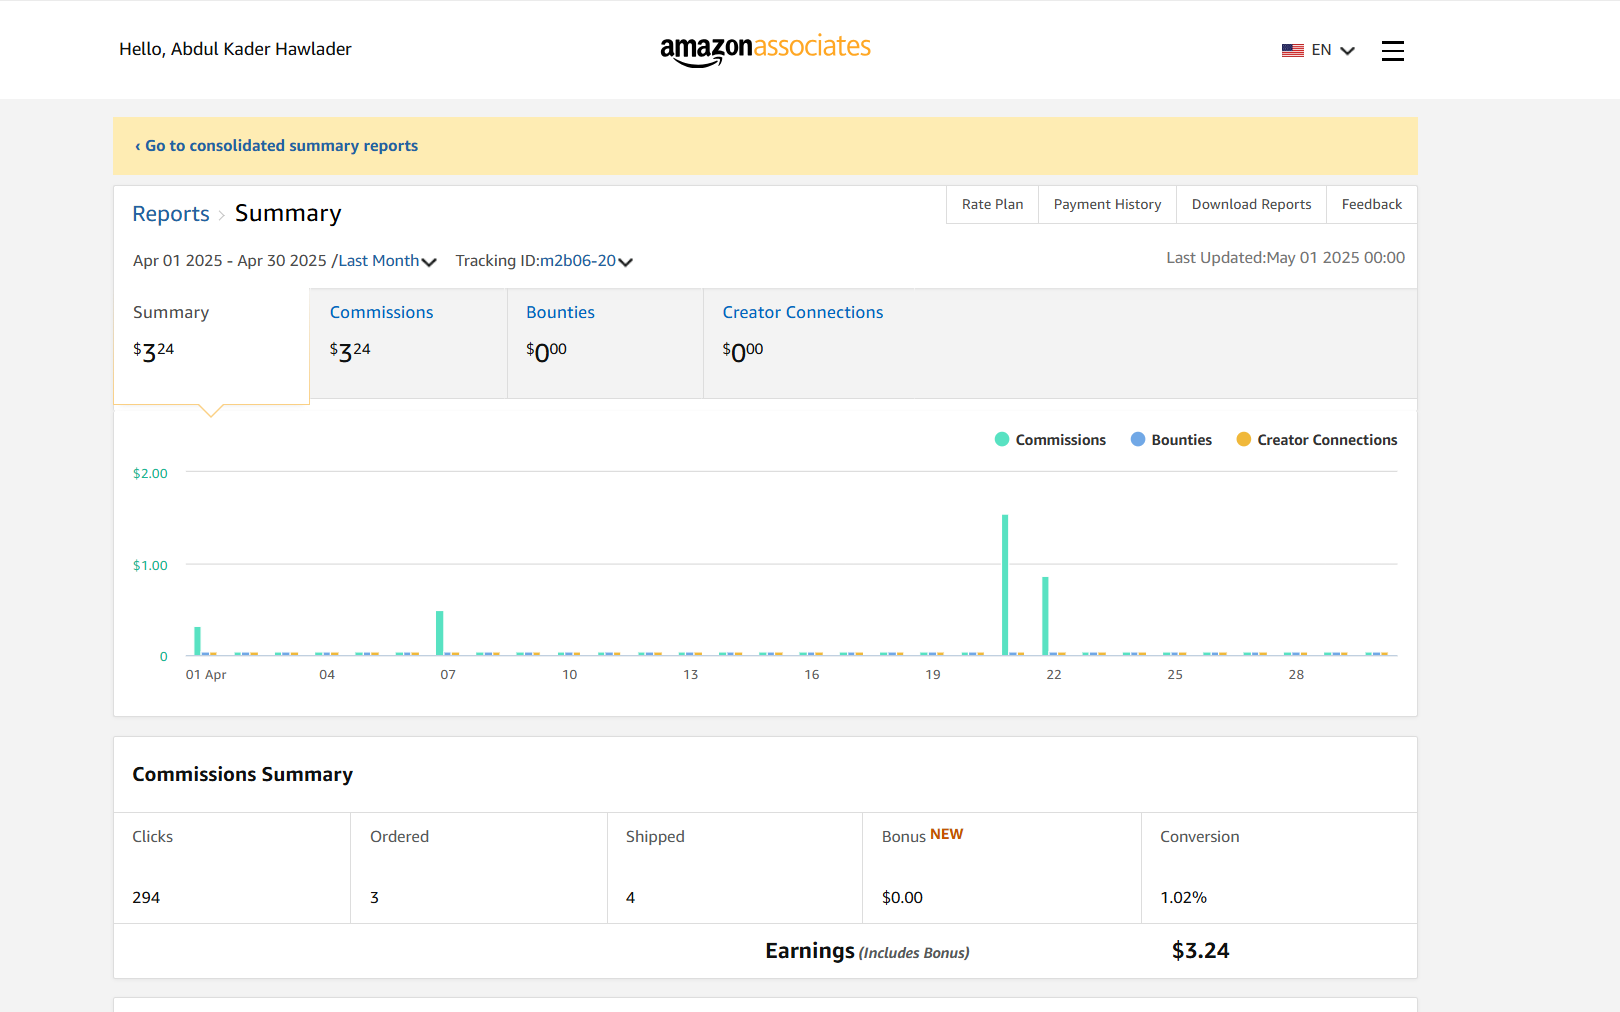Image resolution: width=1620 pixels, height=1012 pixels.
Task: Toggle the Creator Connections legend orange dot
Action: (x=1244, y=439)
